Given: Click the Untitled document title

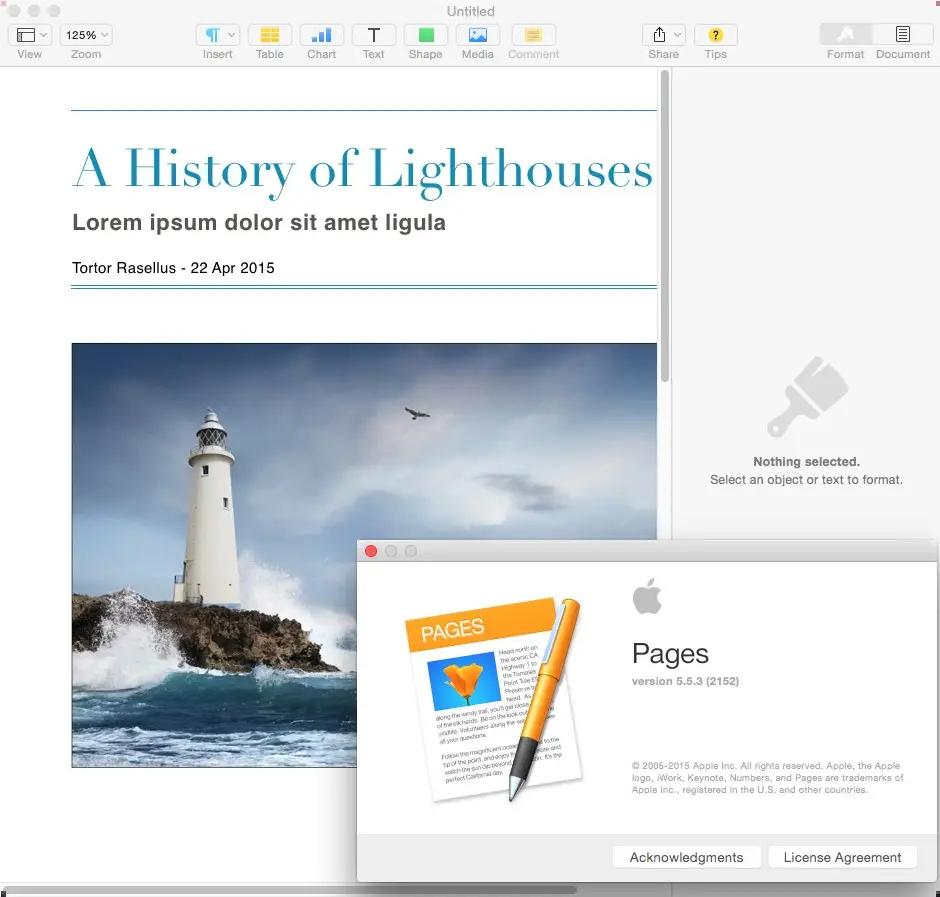Looking at the screenshot, I should 471,11.
